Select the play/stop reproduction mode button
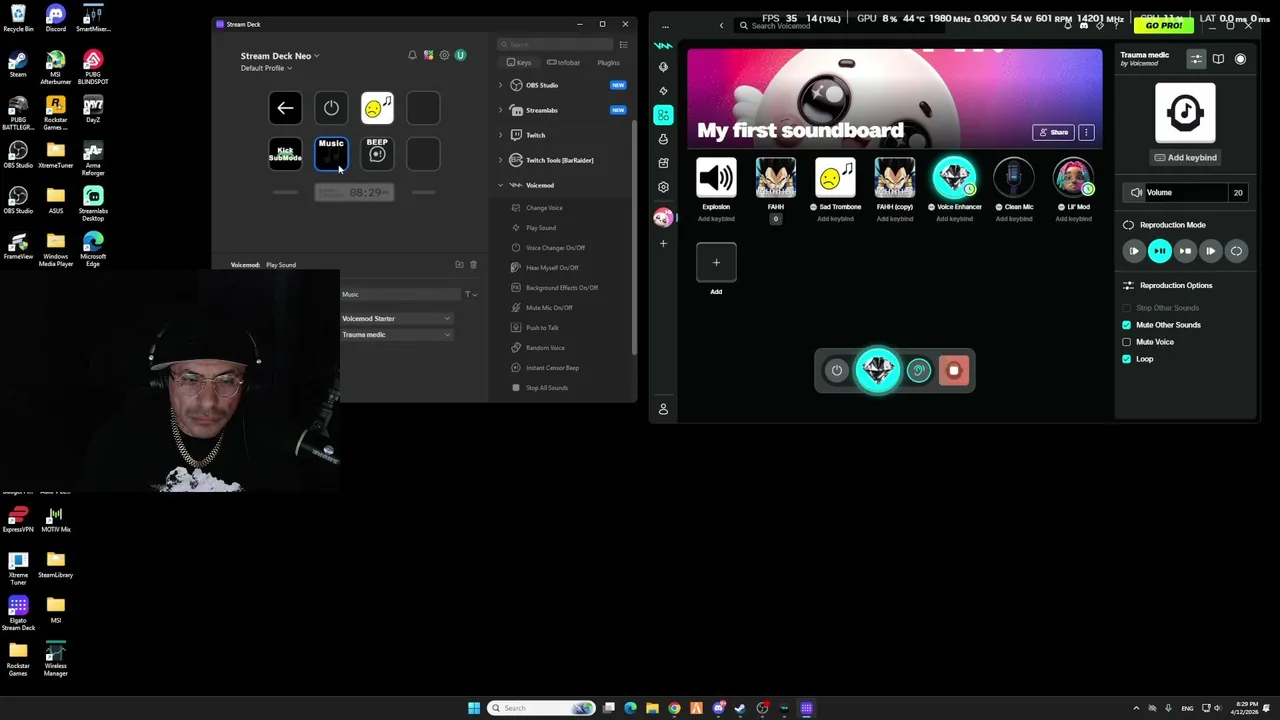1280x720 pixels. click(1185, 251)
